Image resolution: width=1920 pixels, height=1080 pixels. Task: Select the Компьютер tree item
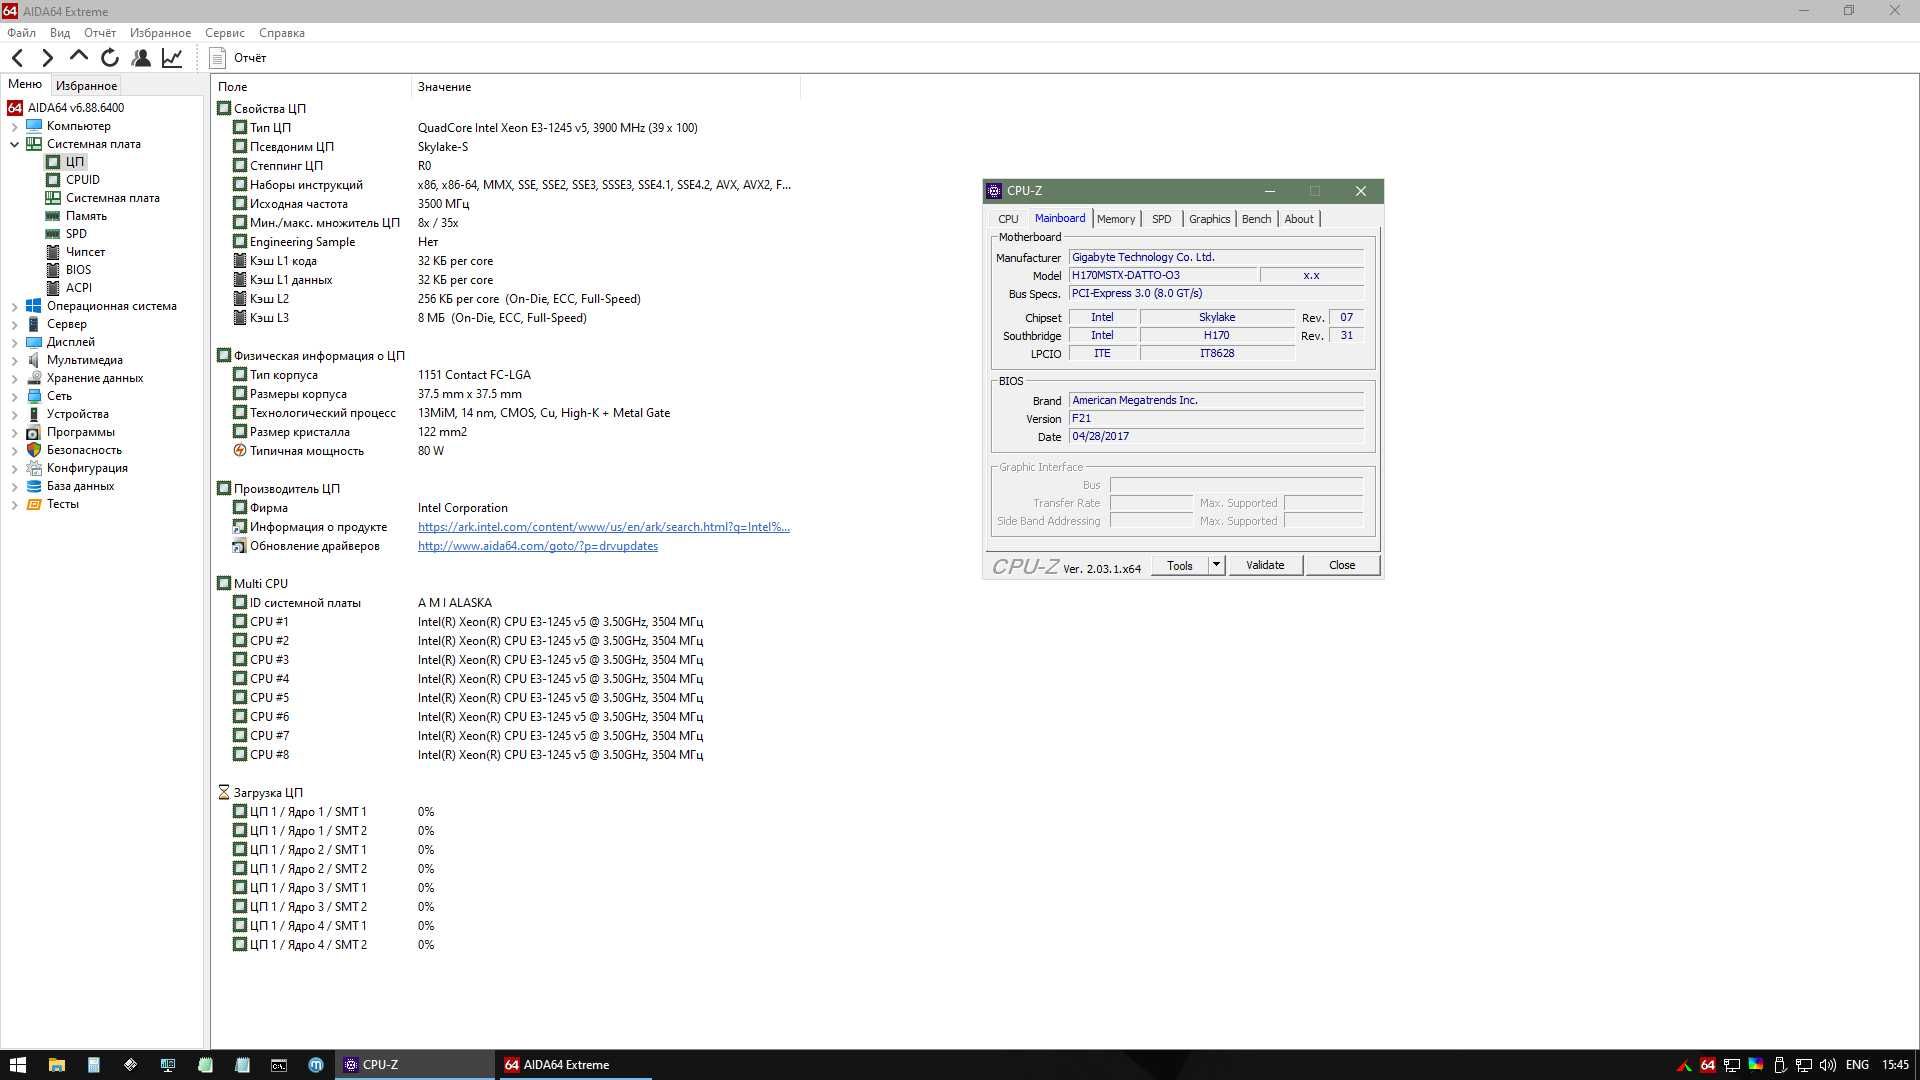coord(78,126)
